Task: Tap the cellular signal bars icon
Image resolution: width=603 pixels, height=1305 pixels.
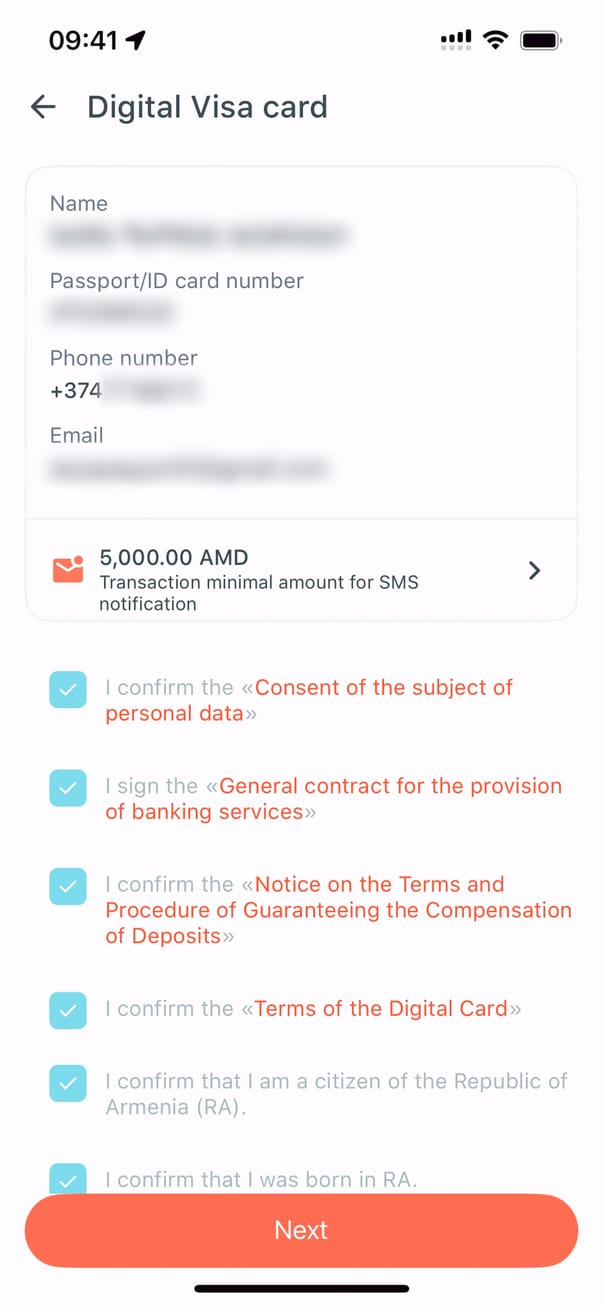Action: point(455,40)
